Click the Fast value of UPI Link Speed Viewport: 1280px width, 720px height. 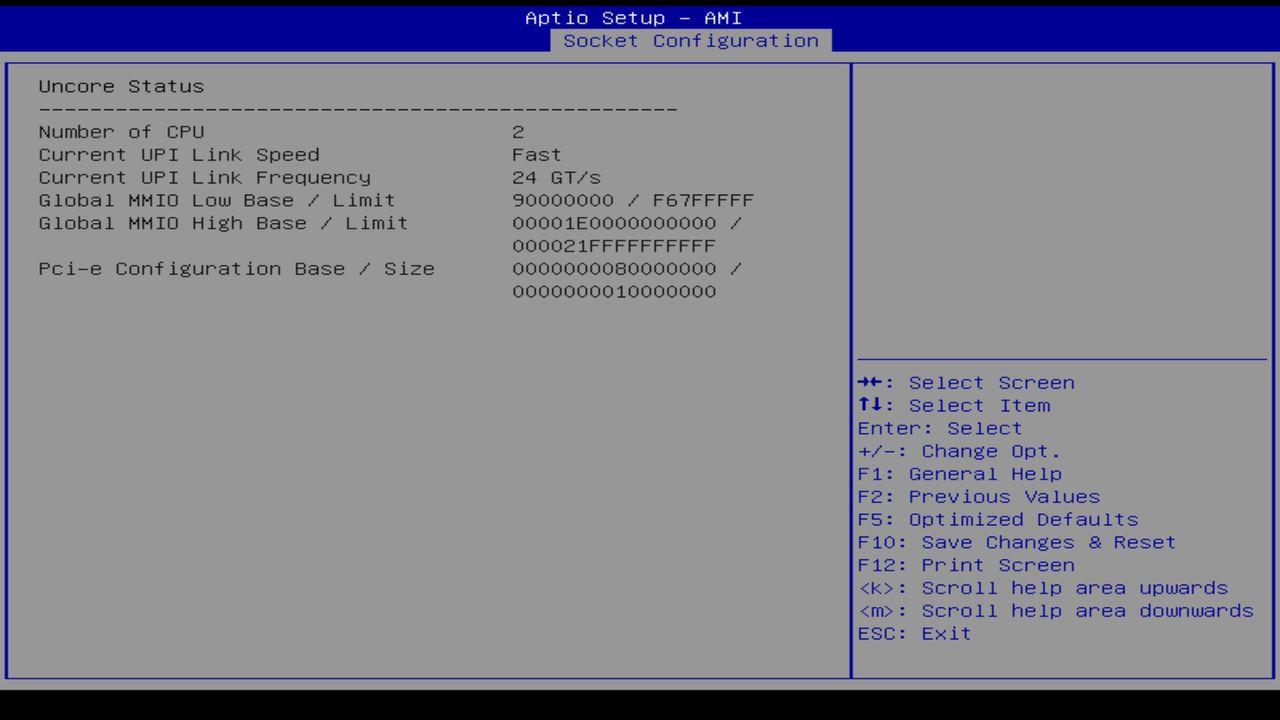pos(536,154)
